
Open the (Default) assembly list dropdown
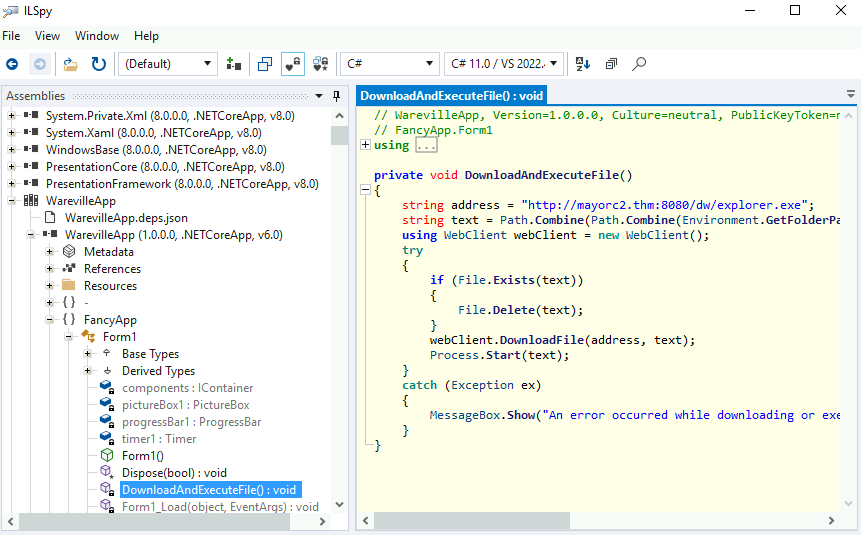(x=168, y=64)
